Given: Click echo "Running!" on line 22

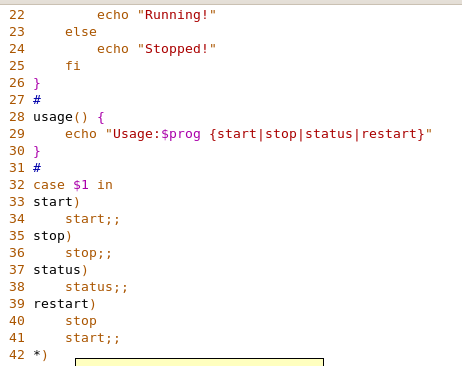Looking at the screenshot, I should pyautogui.click(x=156, y=15).
